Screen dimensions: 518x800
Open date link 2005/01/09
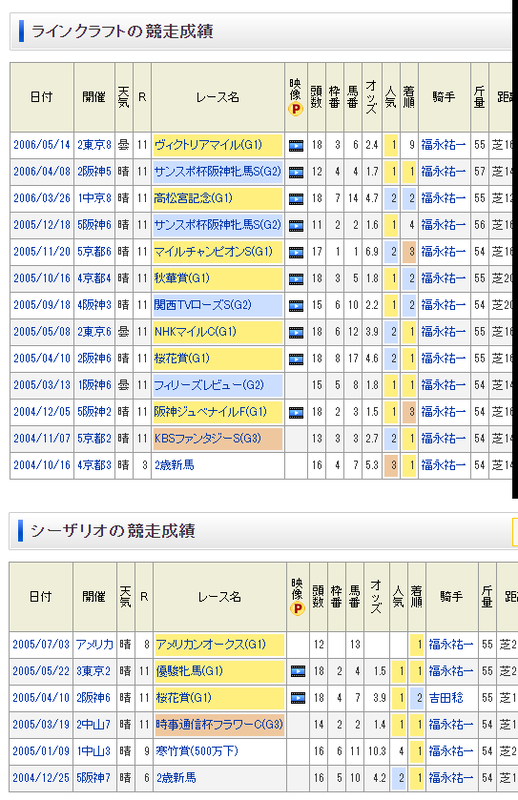[41, 751]
